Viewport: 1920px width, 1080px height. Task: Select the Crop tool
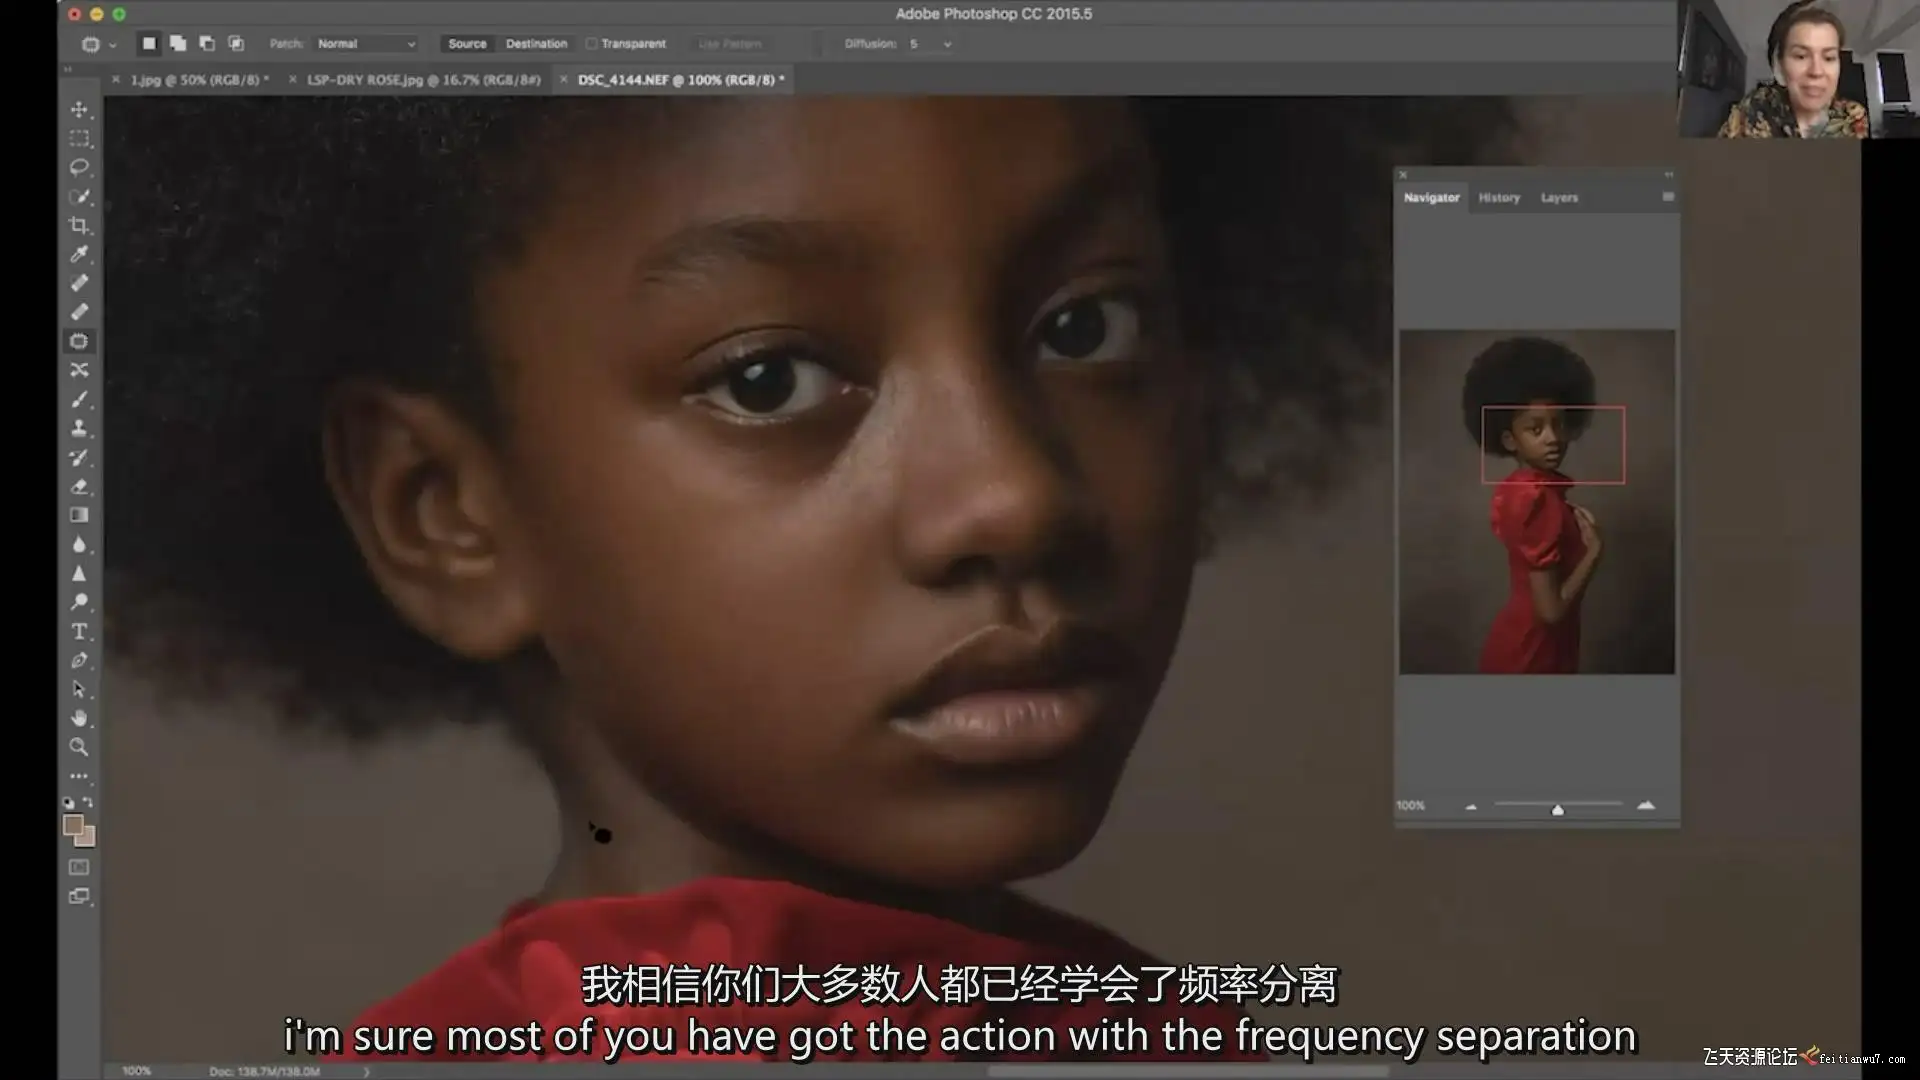point(79,225)
